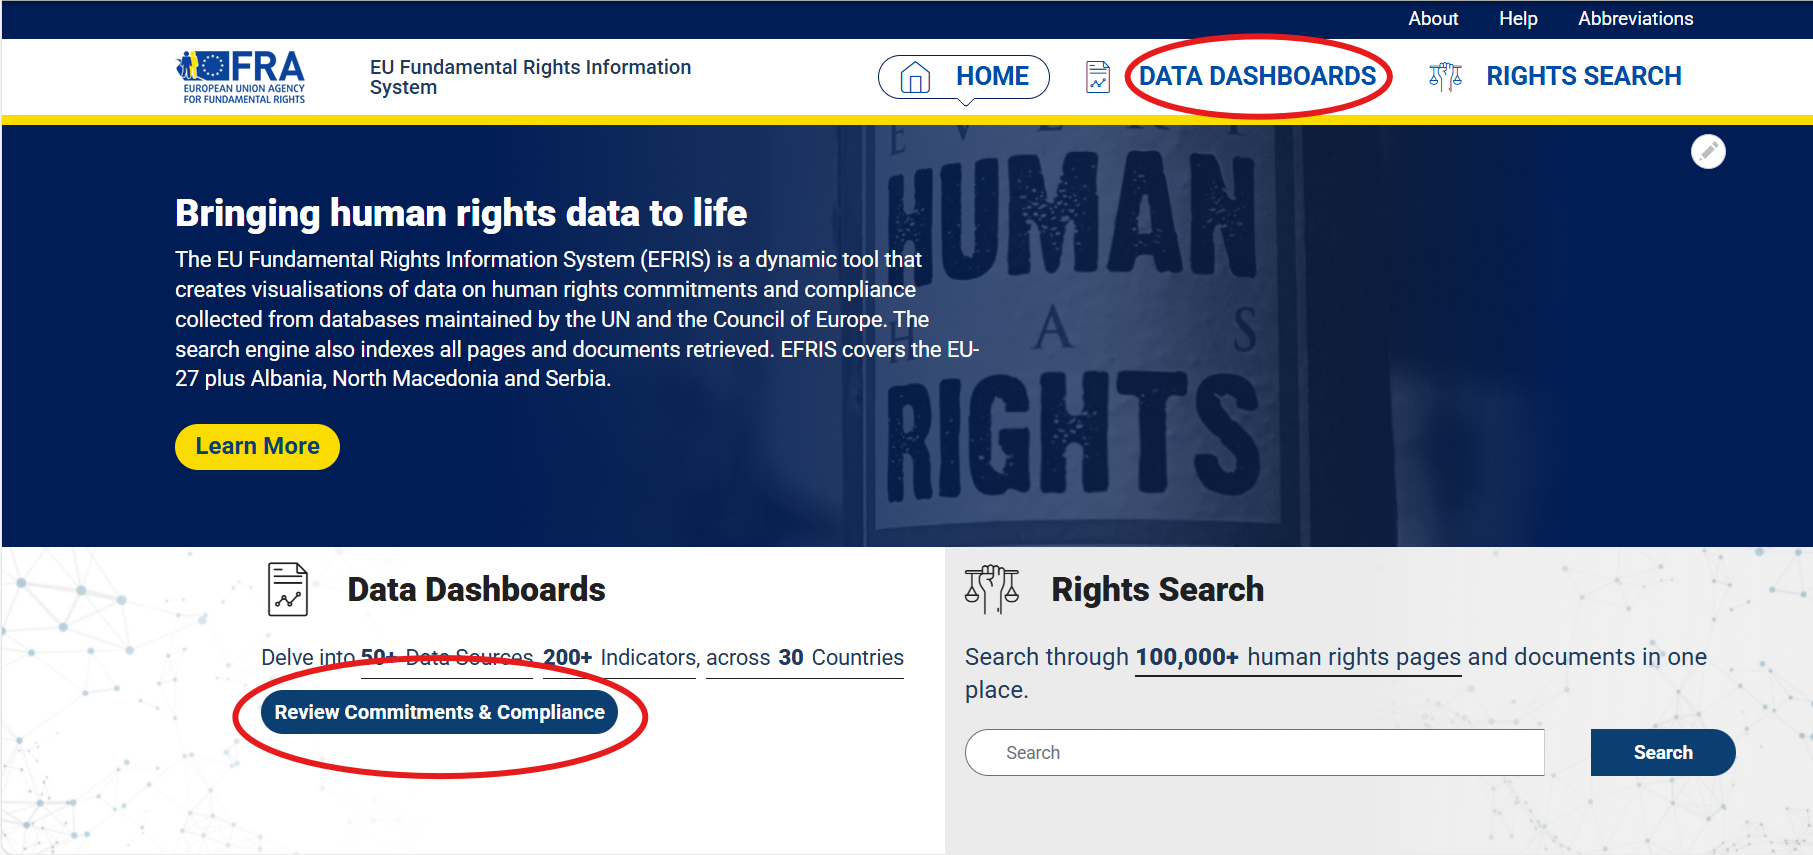Click the data dashboards document icon in navbar
The width and height of the screenshot is (1813, 855).
(x=1097, y=77)
